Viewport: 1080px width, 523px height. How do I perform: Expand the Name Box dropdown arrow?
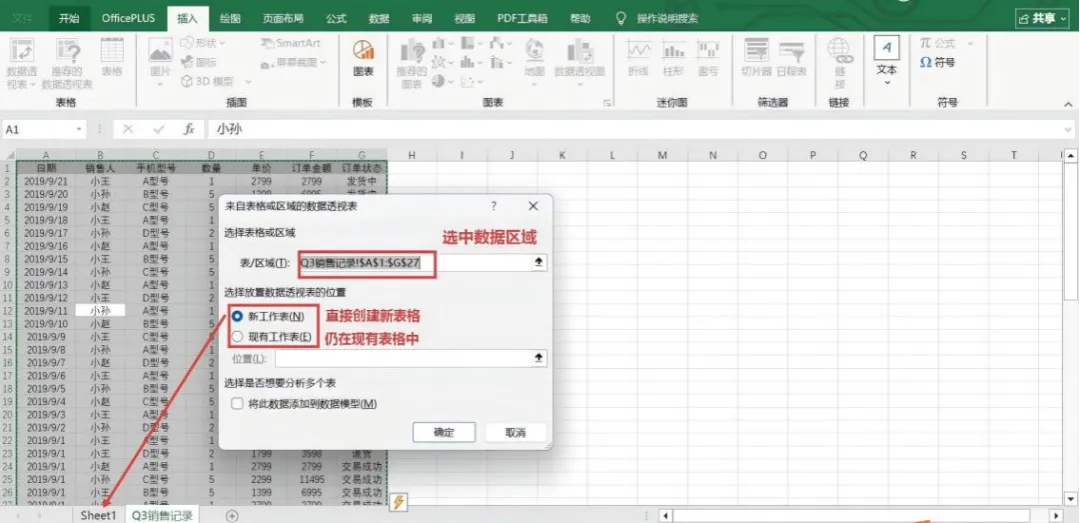(x=80, y=129)
